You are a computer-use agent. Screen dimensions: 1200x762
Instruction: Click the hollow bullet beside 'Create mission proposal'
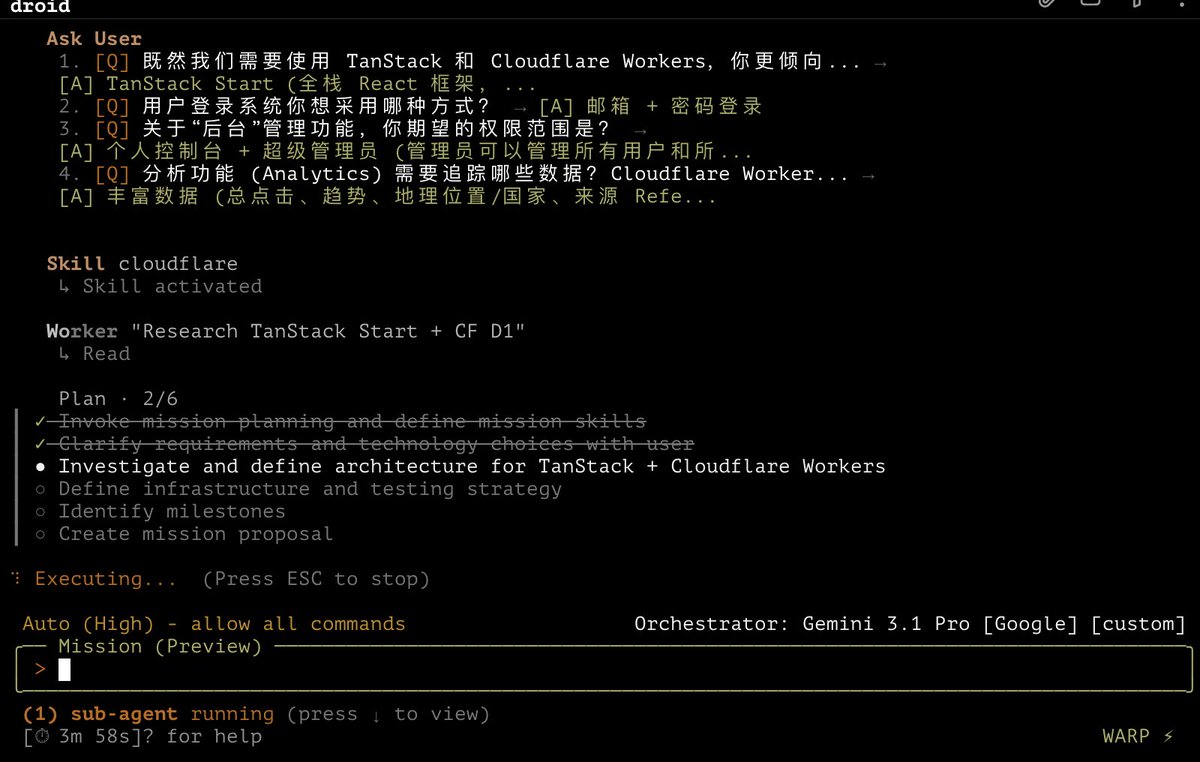(40, 534)
